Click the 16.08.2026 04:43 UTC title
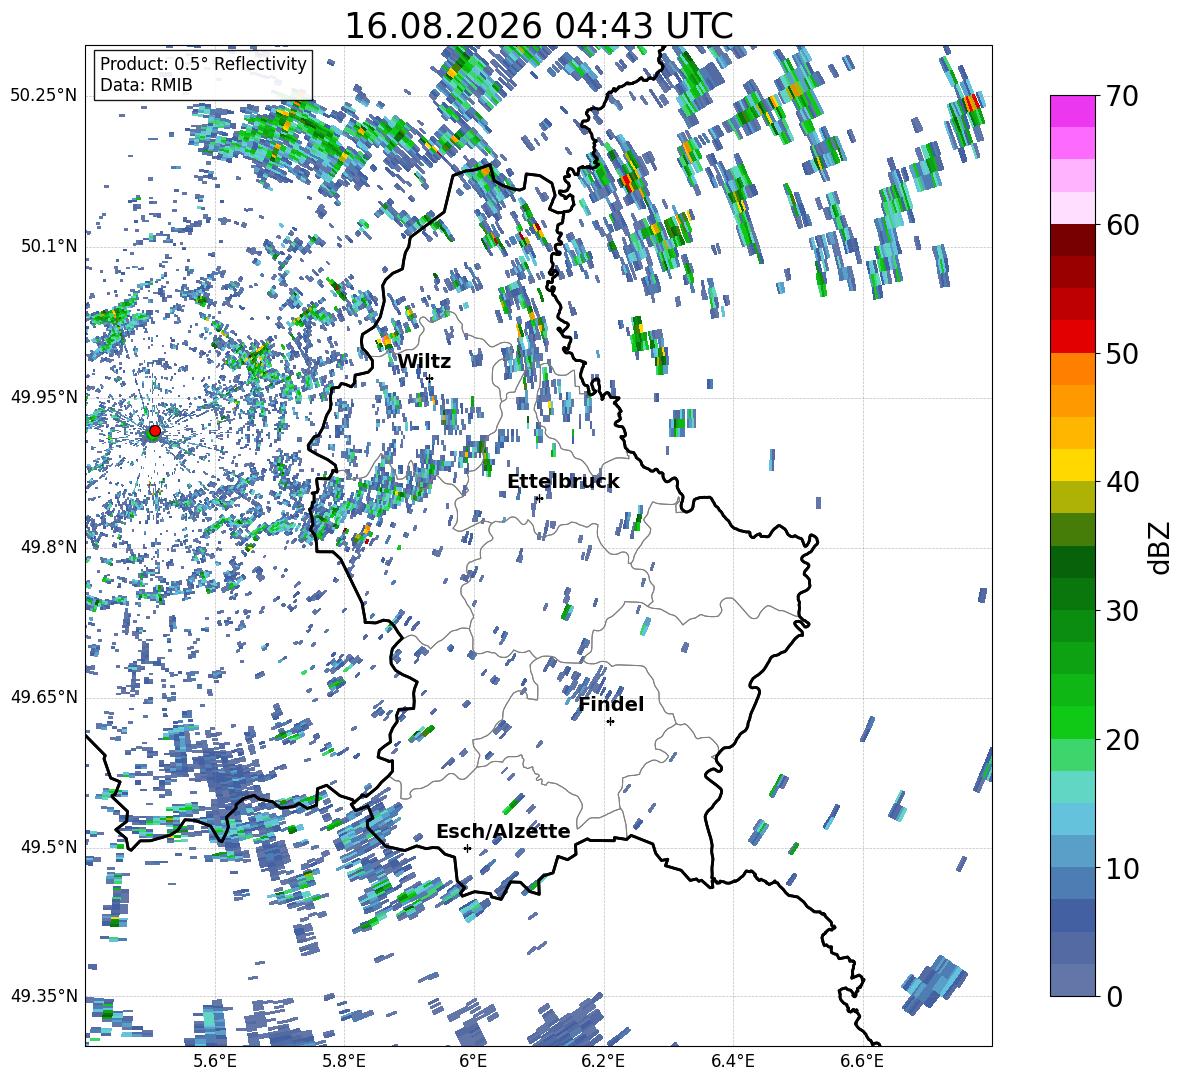 point(538,26)
